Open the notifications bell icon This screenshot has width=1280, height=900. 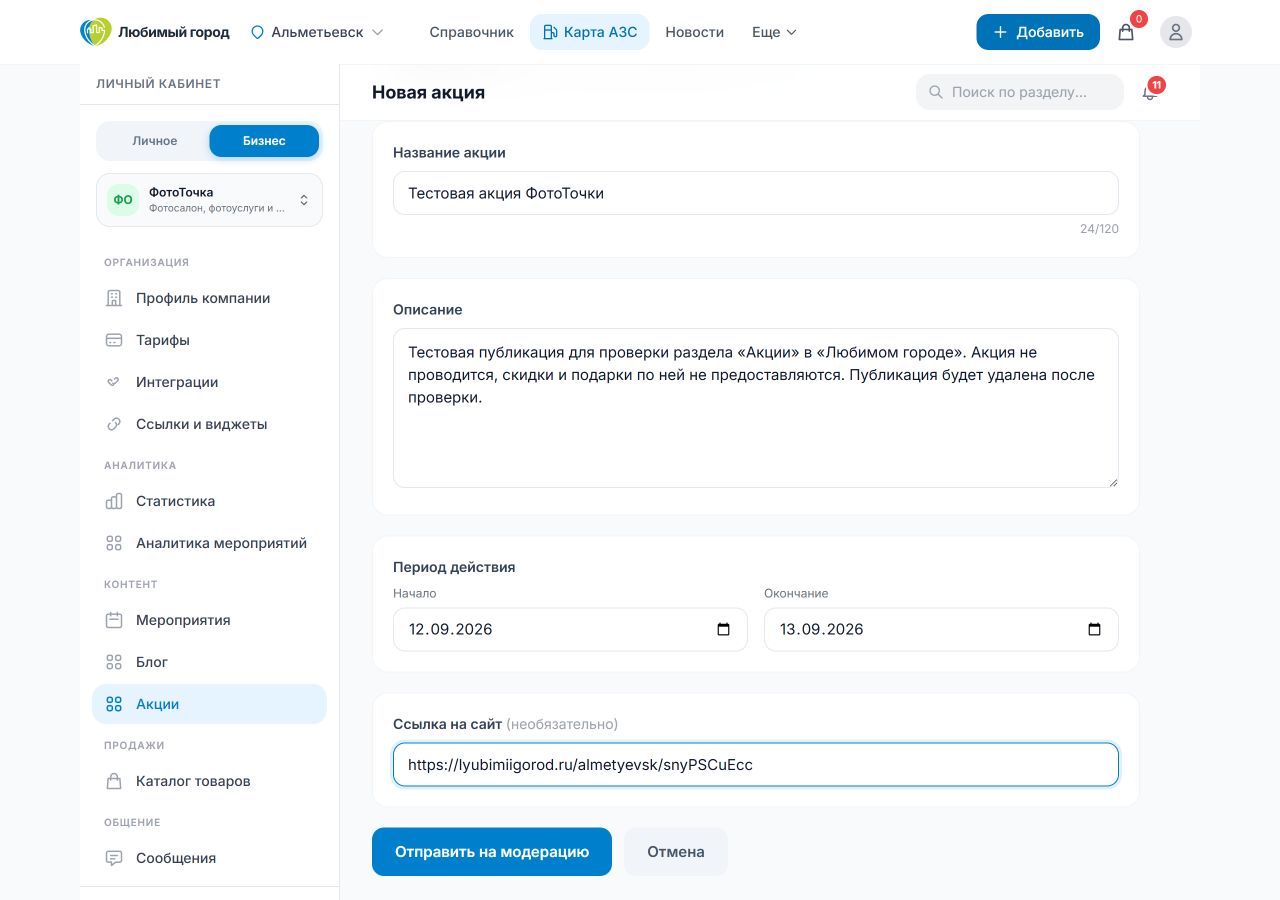[x=1150, y=92]
